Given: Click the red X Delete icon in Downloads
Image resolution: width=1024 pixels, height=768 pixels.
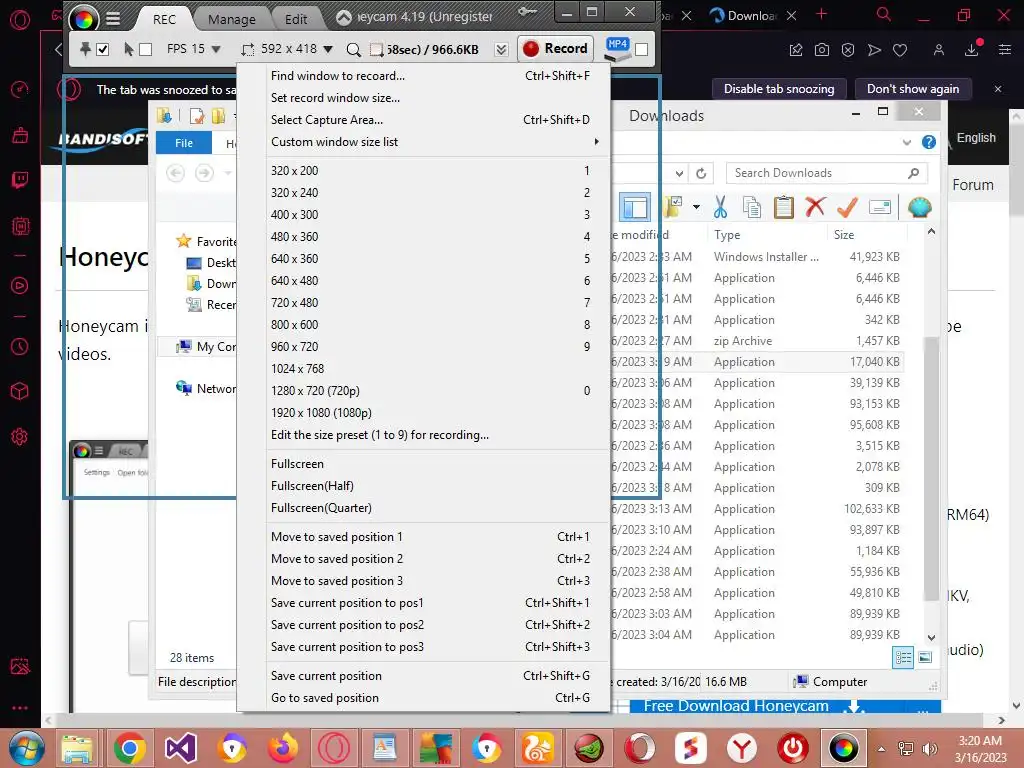Looking at the screenshot, I should tap(815, 207).
